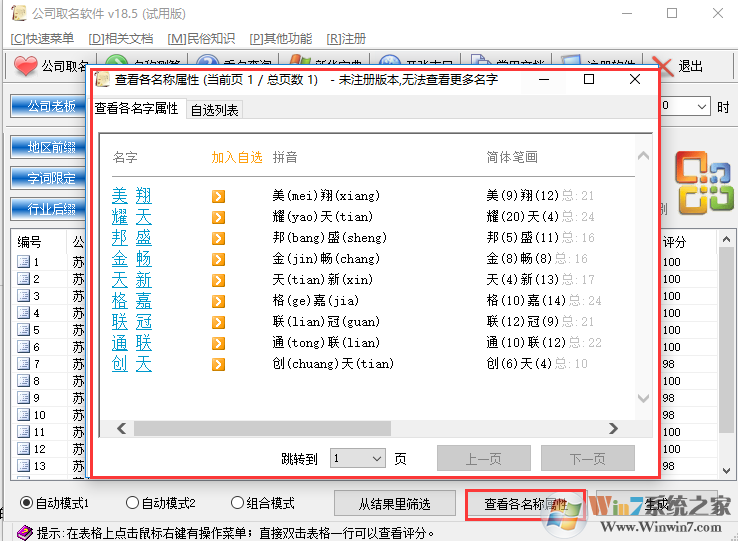Click the 从结果里筛选 button
The height and width of the screenshot is (541, 738).
395,504
